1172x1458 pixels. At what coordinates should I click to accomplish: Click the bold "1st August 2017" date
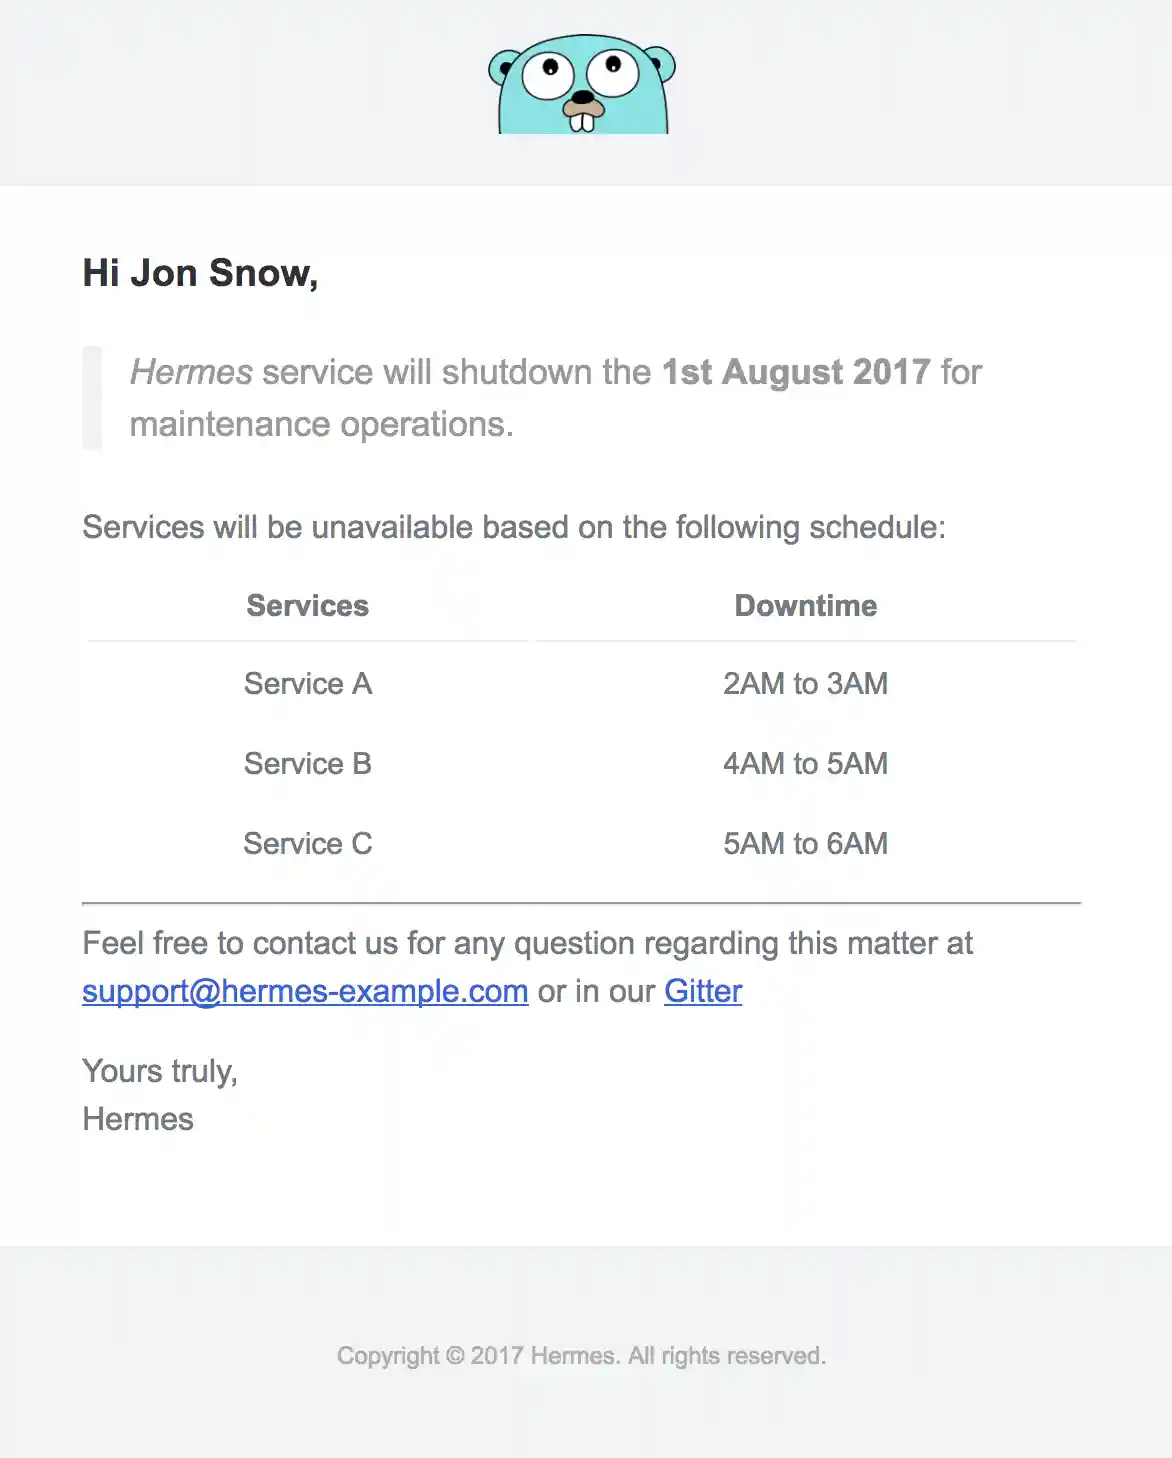(796, 372)
